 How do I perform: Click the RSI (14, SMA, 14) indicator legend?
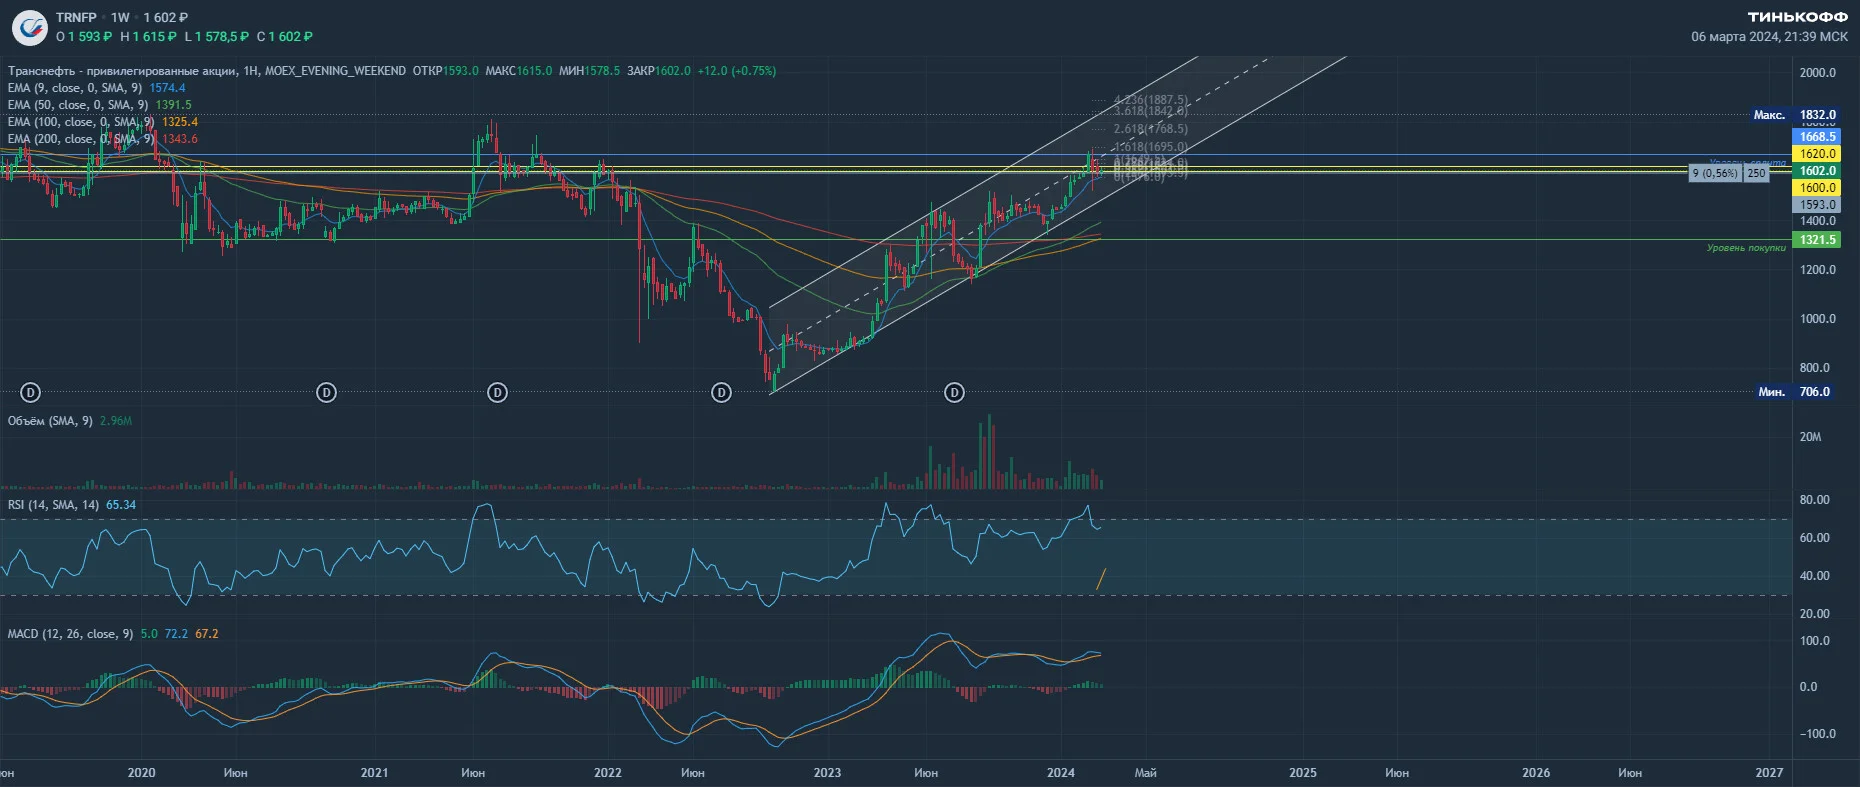pyautogui.click(x=53, y=505)
